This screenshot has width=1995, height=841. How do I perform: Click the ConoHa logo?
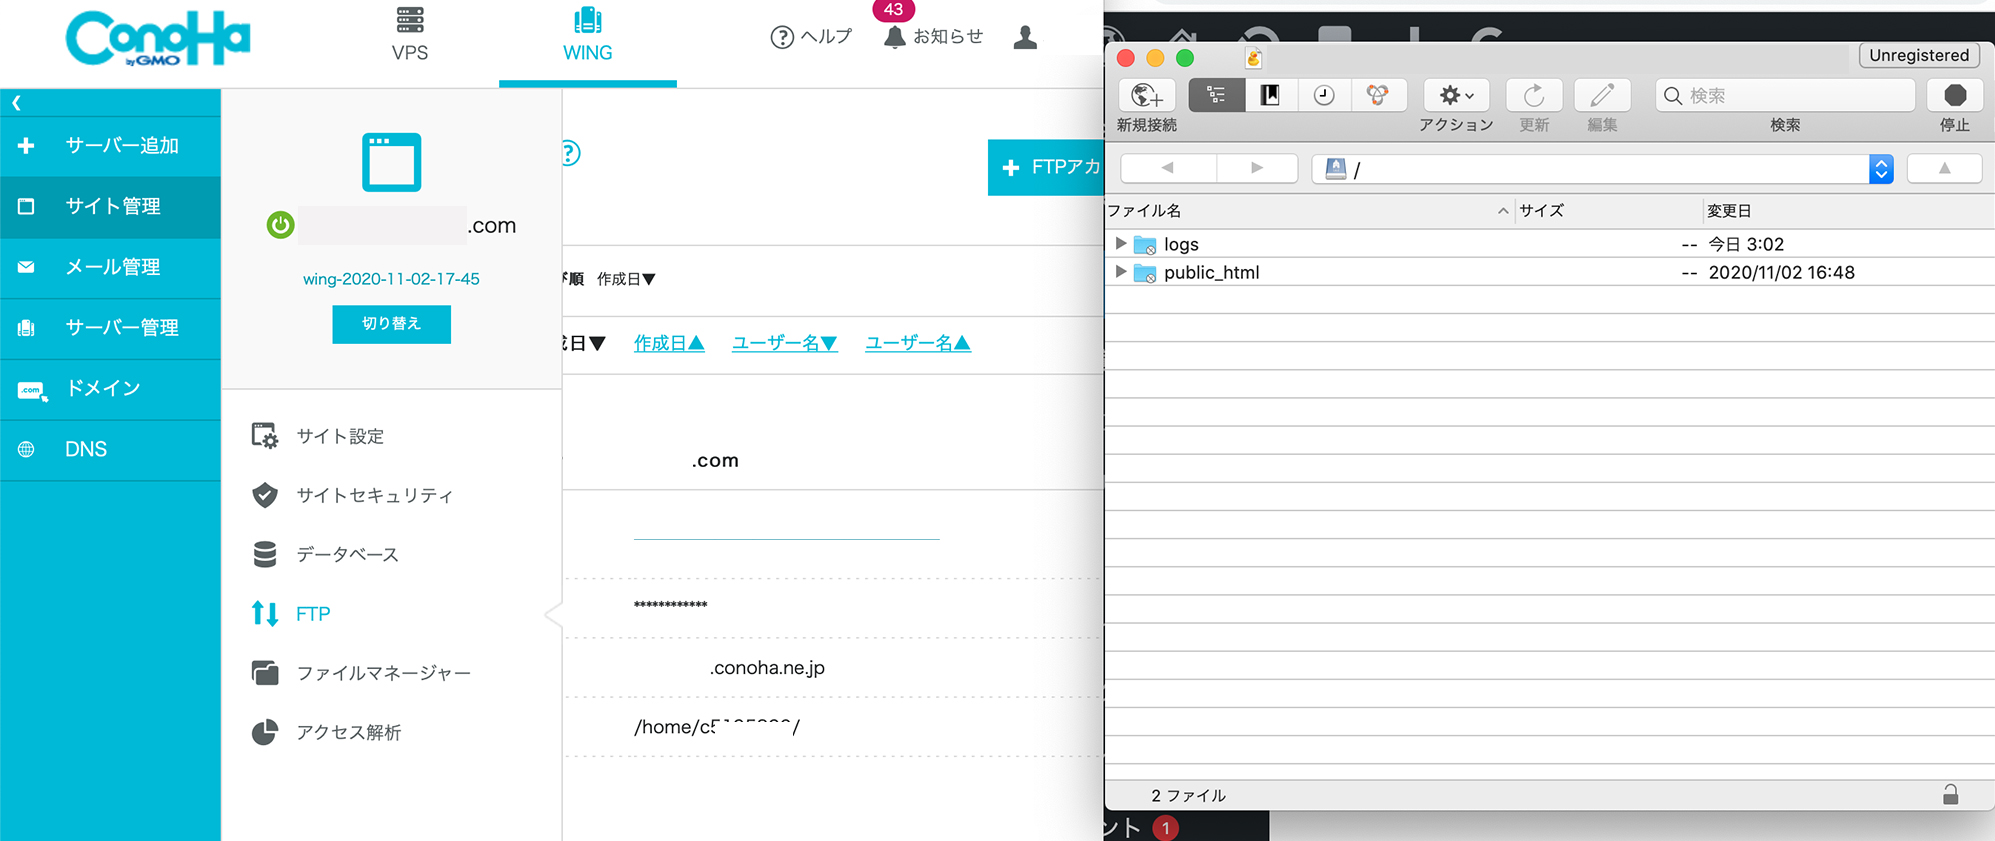tap(158, 38)
